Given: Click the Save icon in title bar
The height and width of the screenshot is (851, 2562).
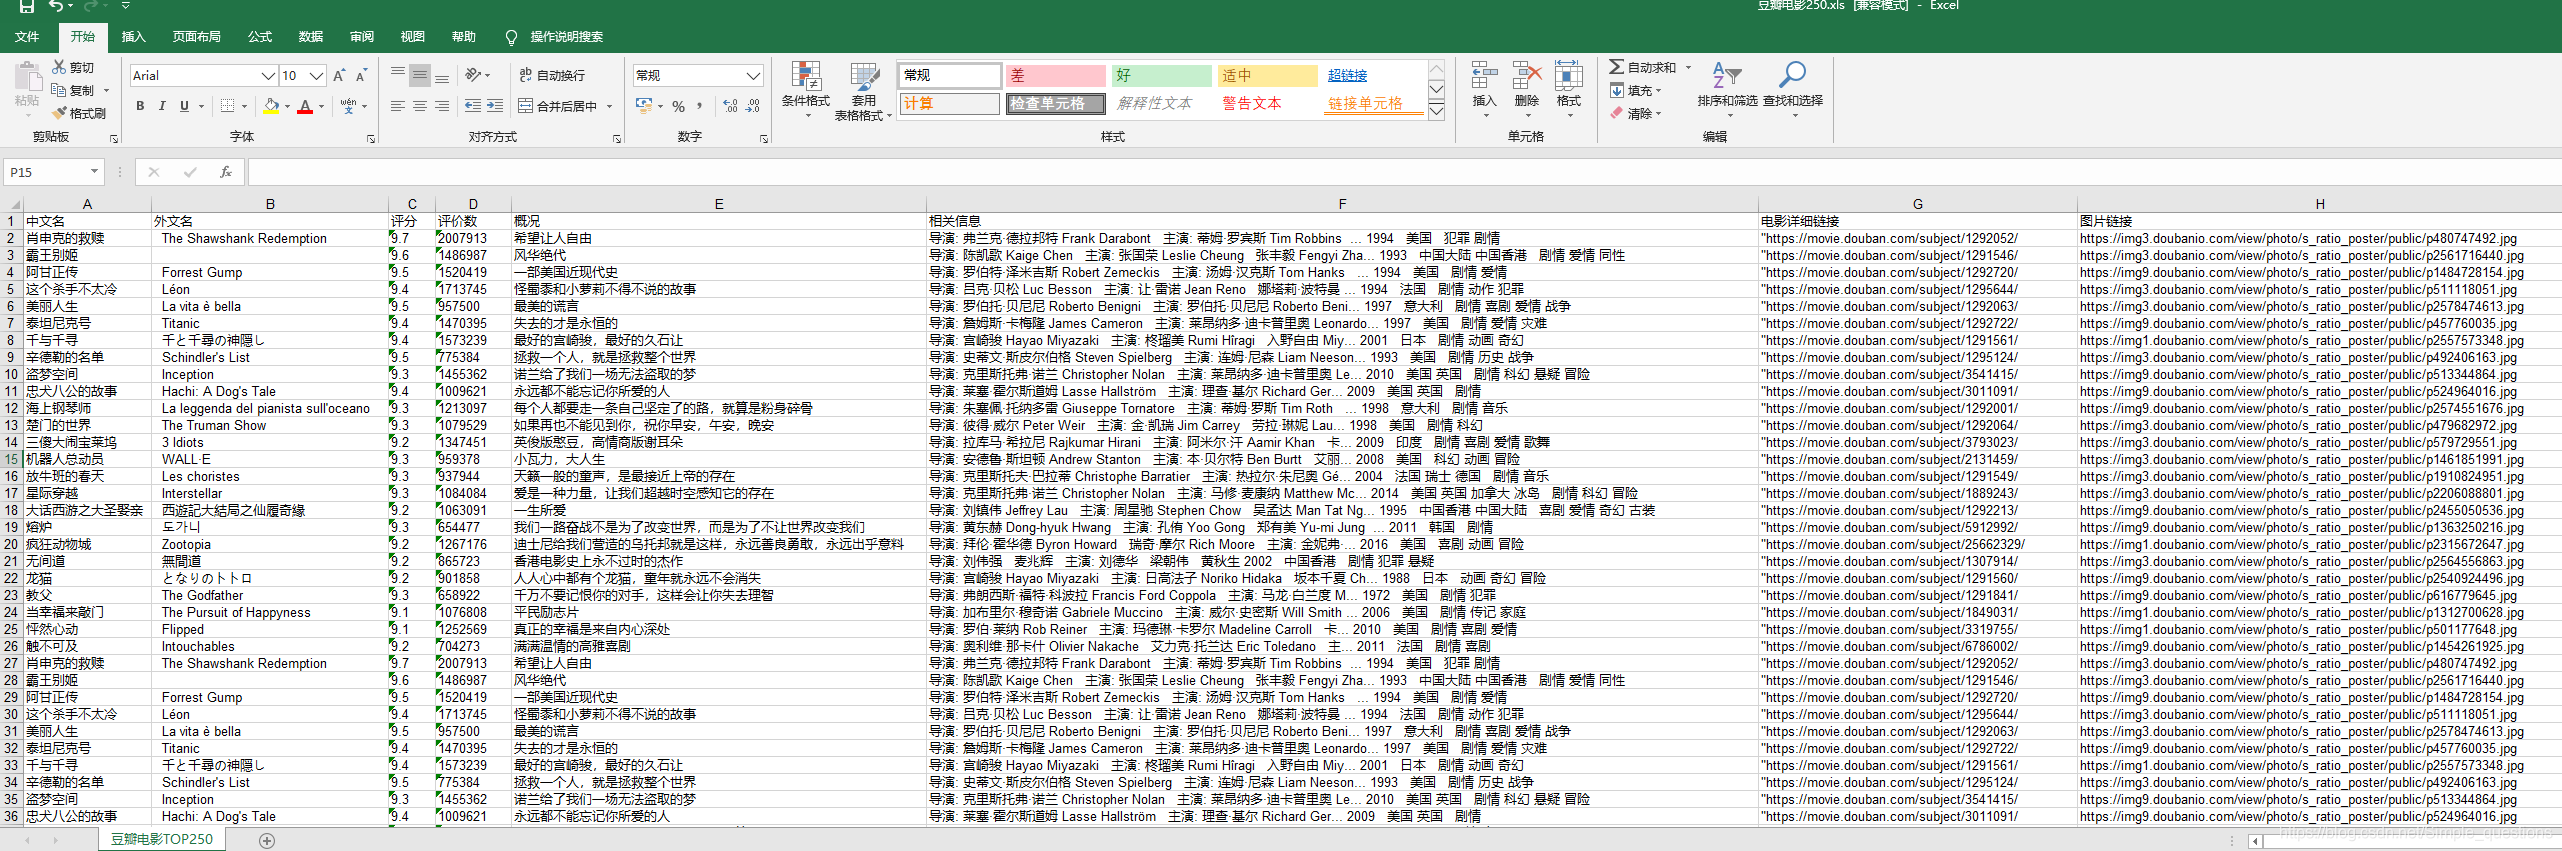Looking at the screenshot, I should 27,6.
